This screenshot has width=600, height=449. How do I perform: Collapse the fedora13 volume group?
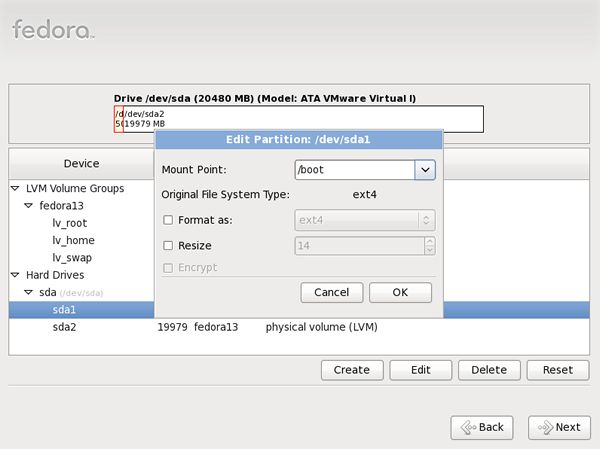tap(28, 206)
